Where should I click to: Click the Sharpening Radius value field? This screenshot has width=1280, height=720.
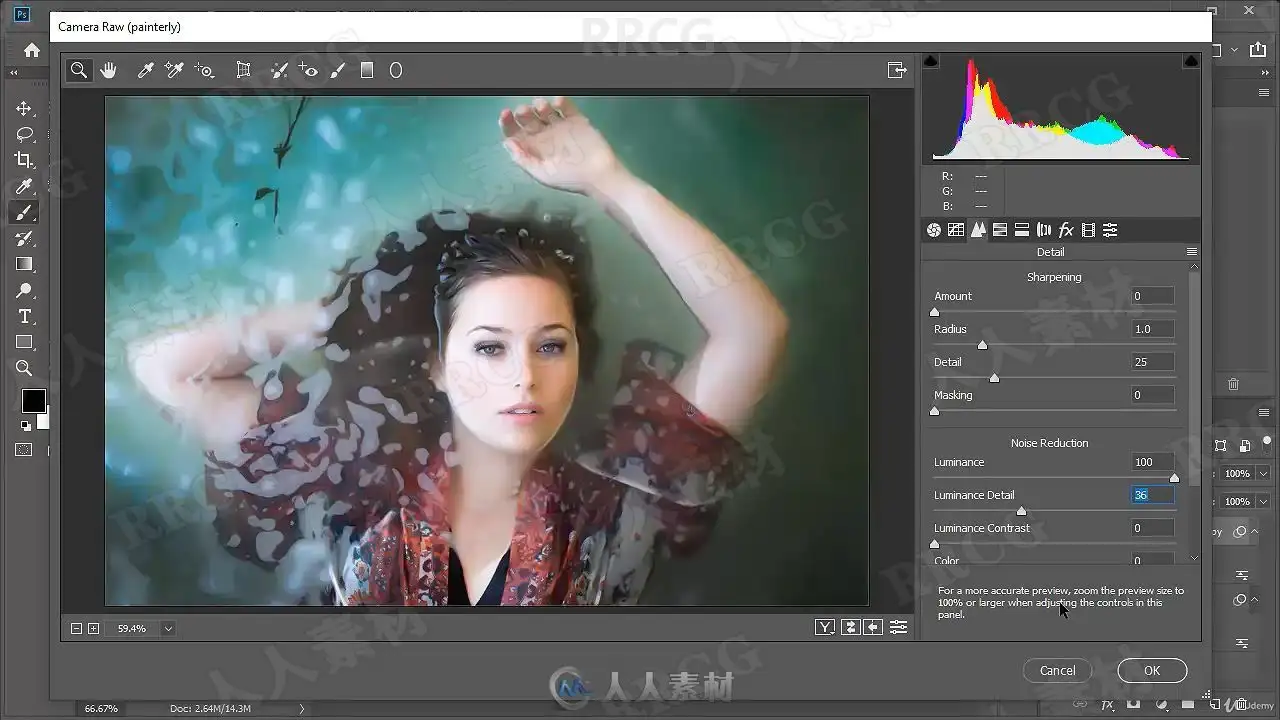click(1153, 329)
